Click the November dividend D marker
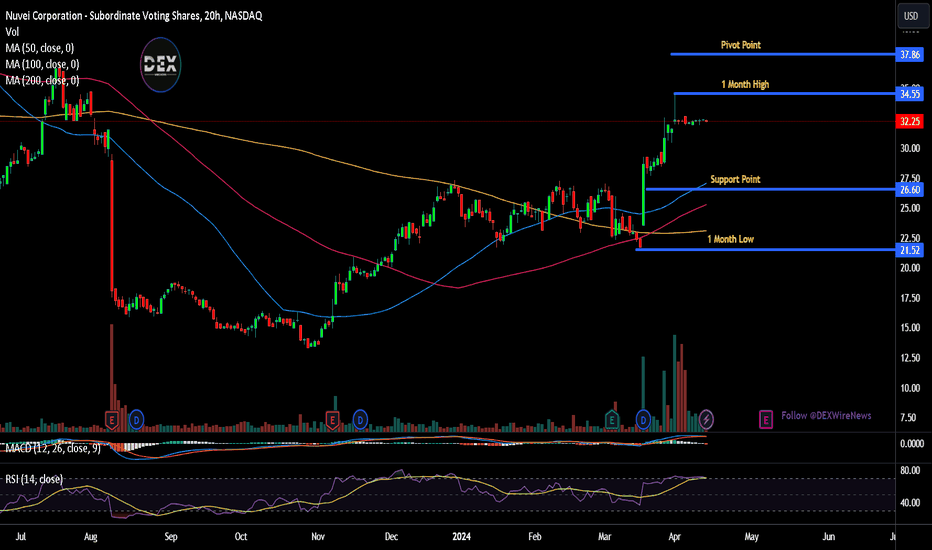Screen dimensions: 932x550 point(360,420)
